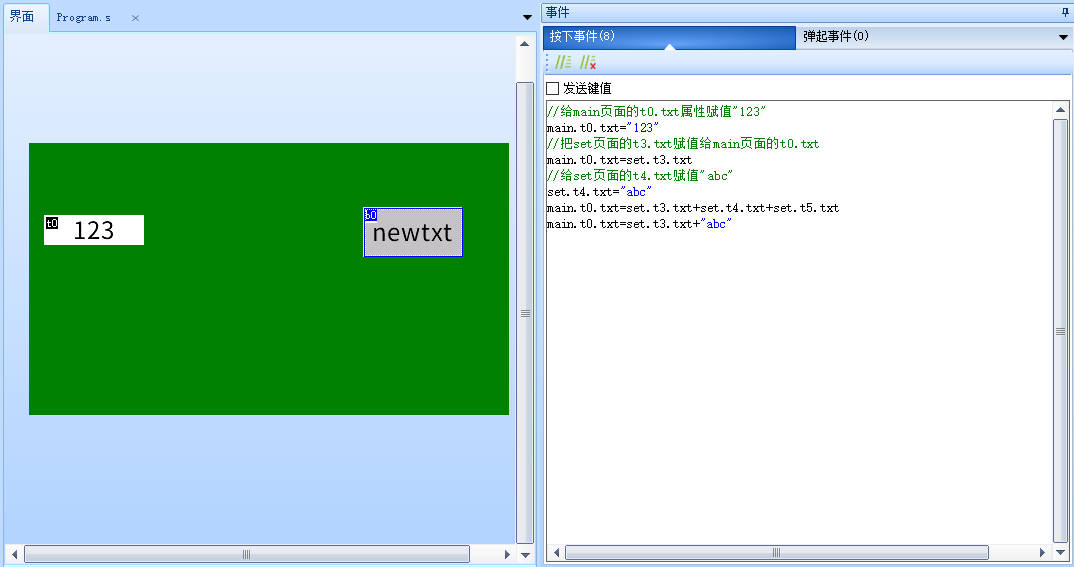Click the canvas scroll up arrow

pos(525,44)
